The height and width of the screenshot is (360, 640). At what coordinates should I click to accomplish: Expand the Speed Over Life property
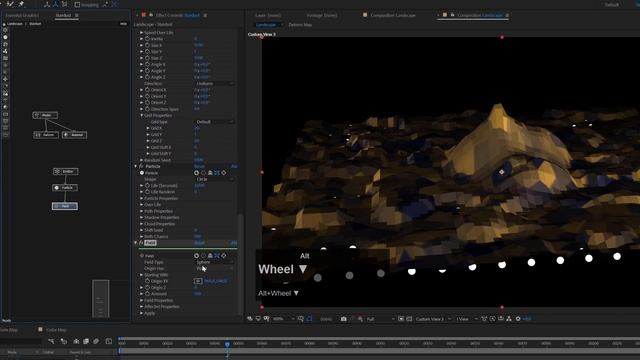point(142,32)
